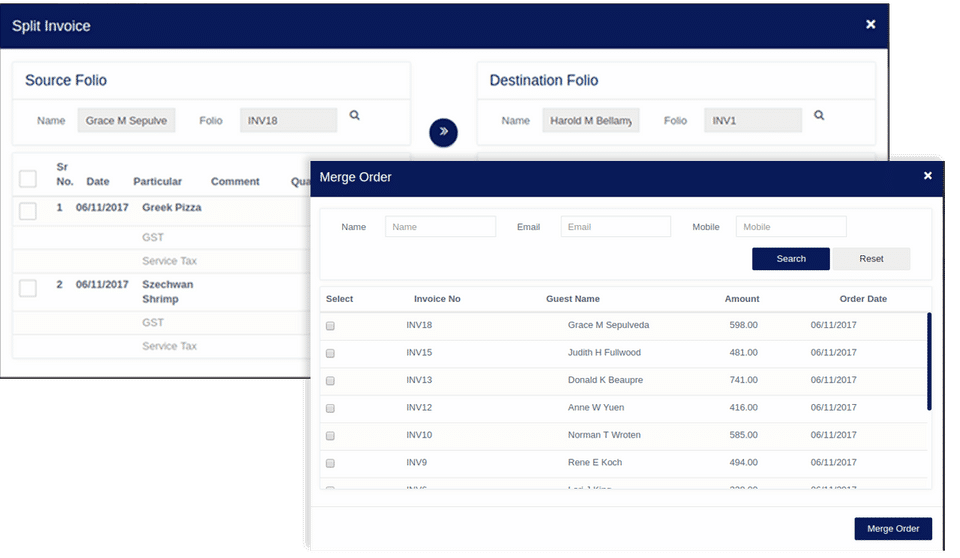Click the Merge Order list vertical scrollbar

(x=929, y=361)
